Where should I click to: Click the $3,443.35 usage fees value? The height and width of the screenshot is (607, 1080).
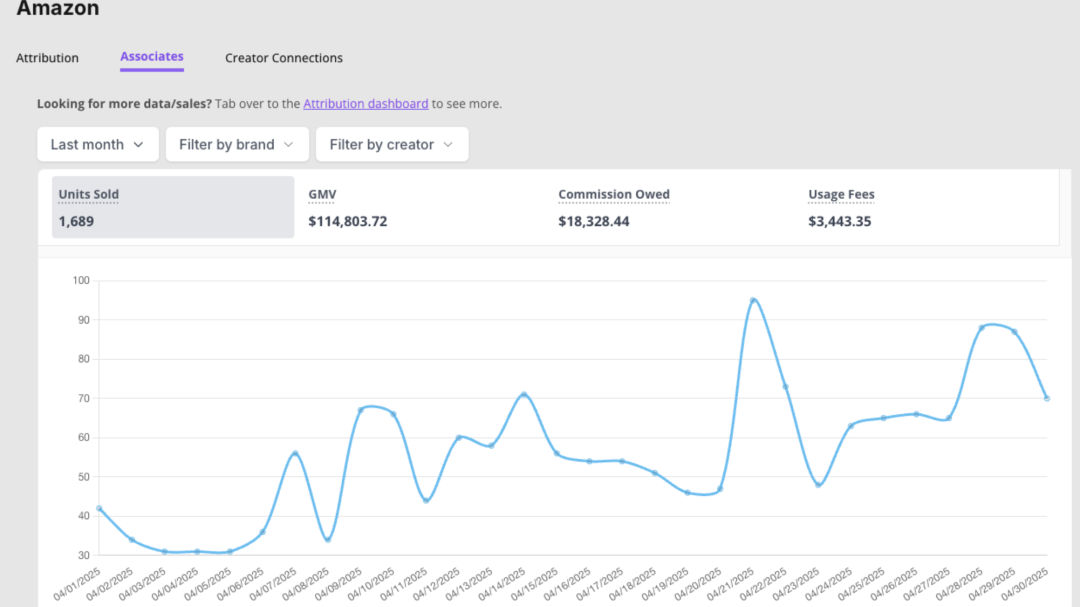coord(840,221)
